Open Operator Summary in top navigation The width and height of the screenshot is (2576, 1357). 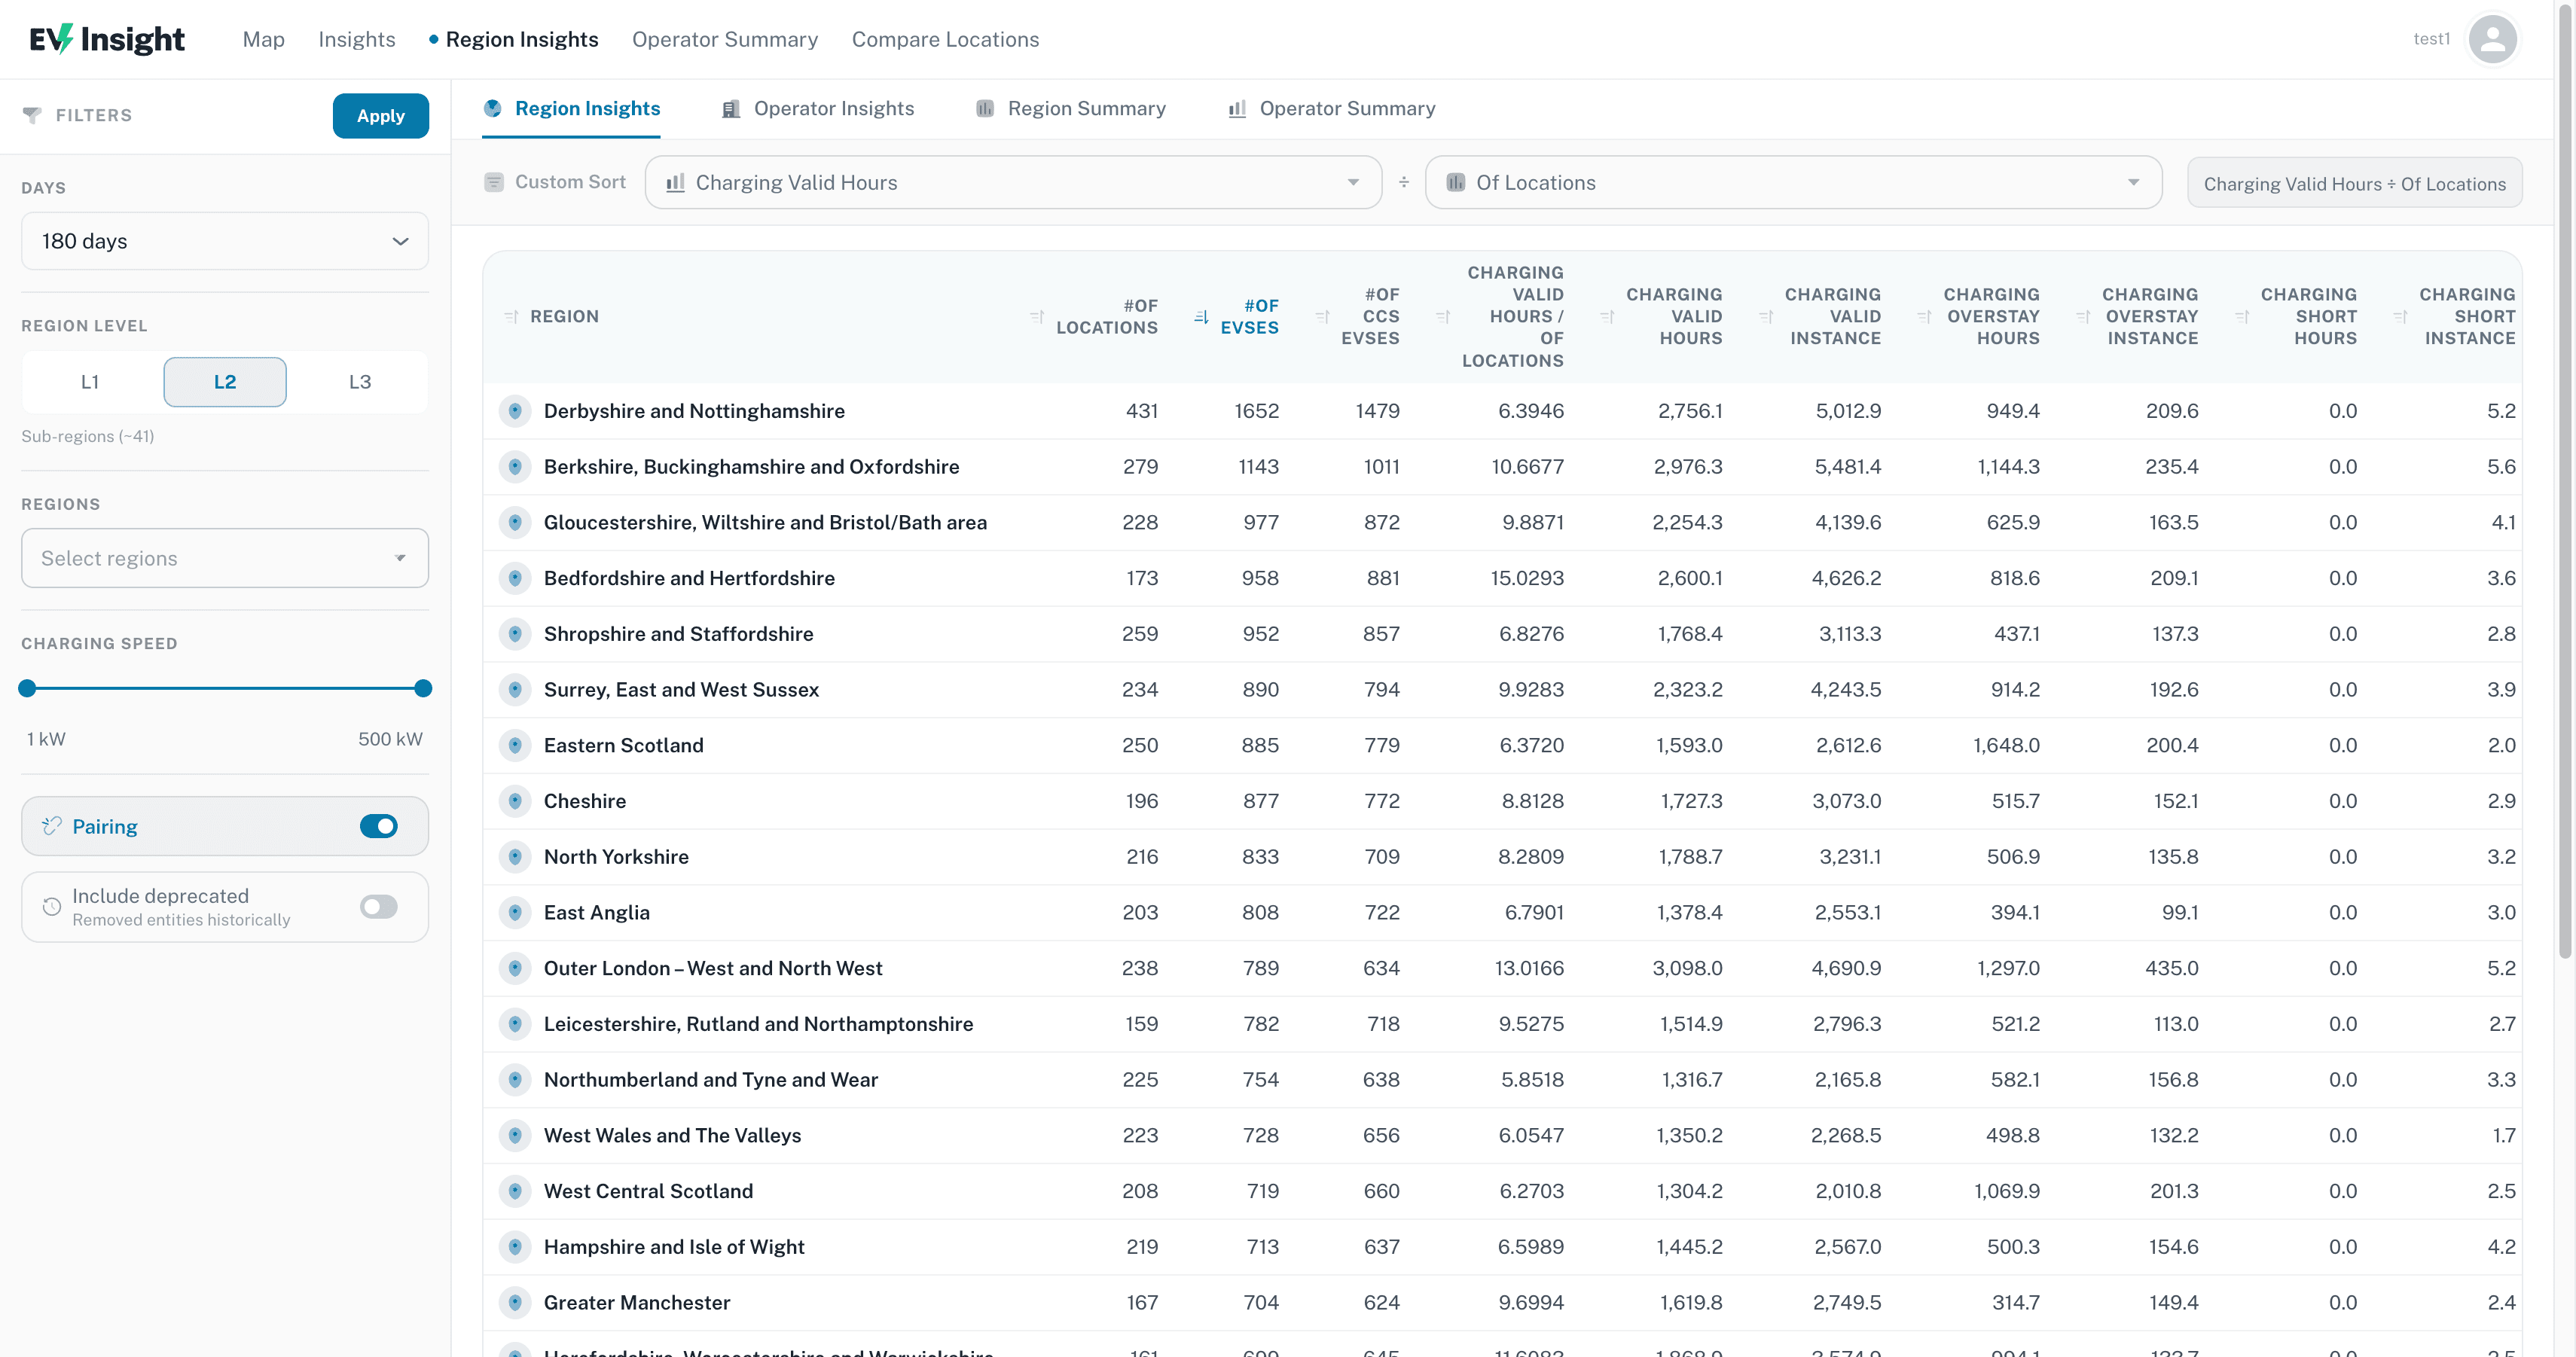click(x=725, y=39)
